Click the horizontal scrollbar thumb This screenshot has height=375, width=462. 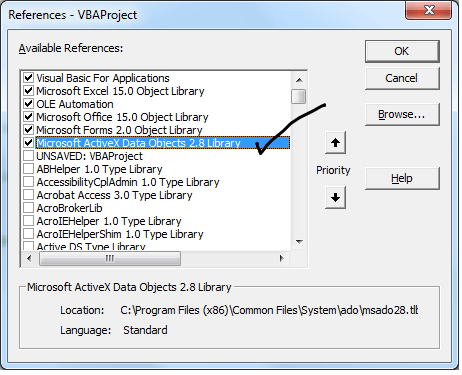110,258
